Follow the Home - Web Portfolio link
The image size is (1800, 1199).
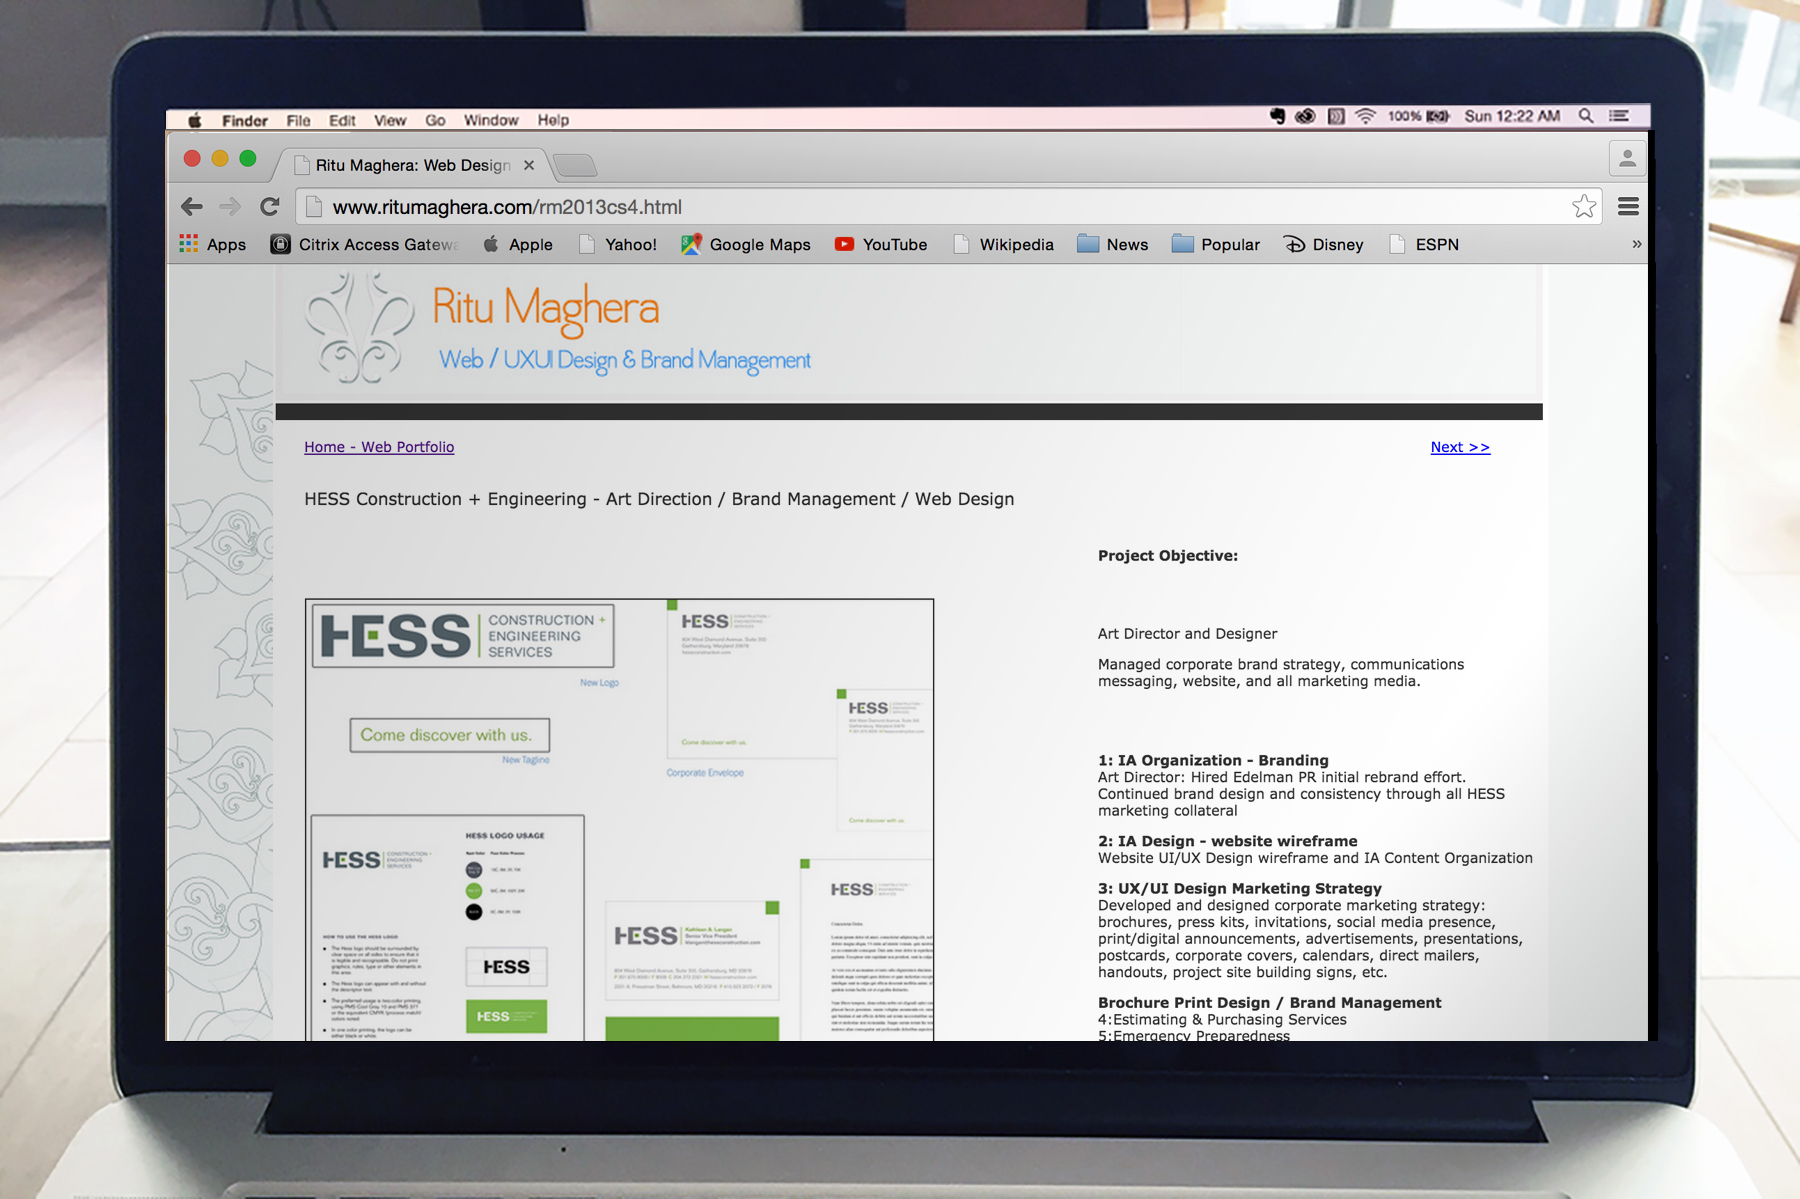379,447
